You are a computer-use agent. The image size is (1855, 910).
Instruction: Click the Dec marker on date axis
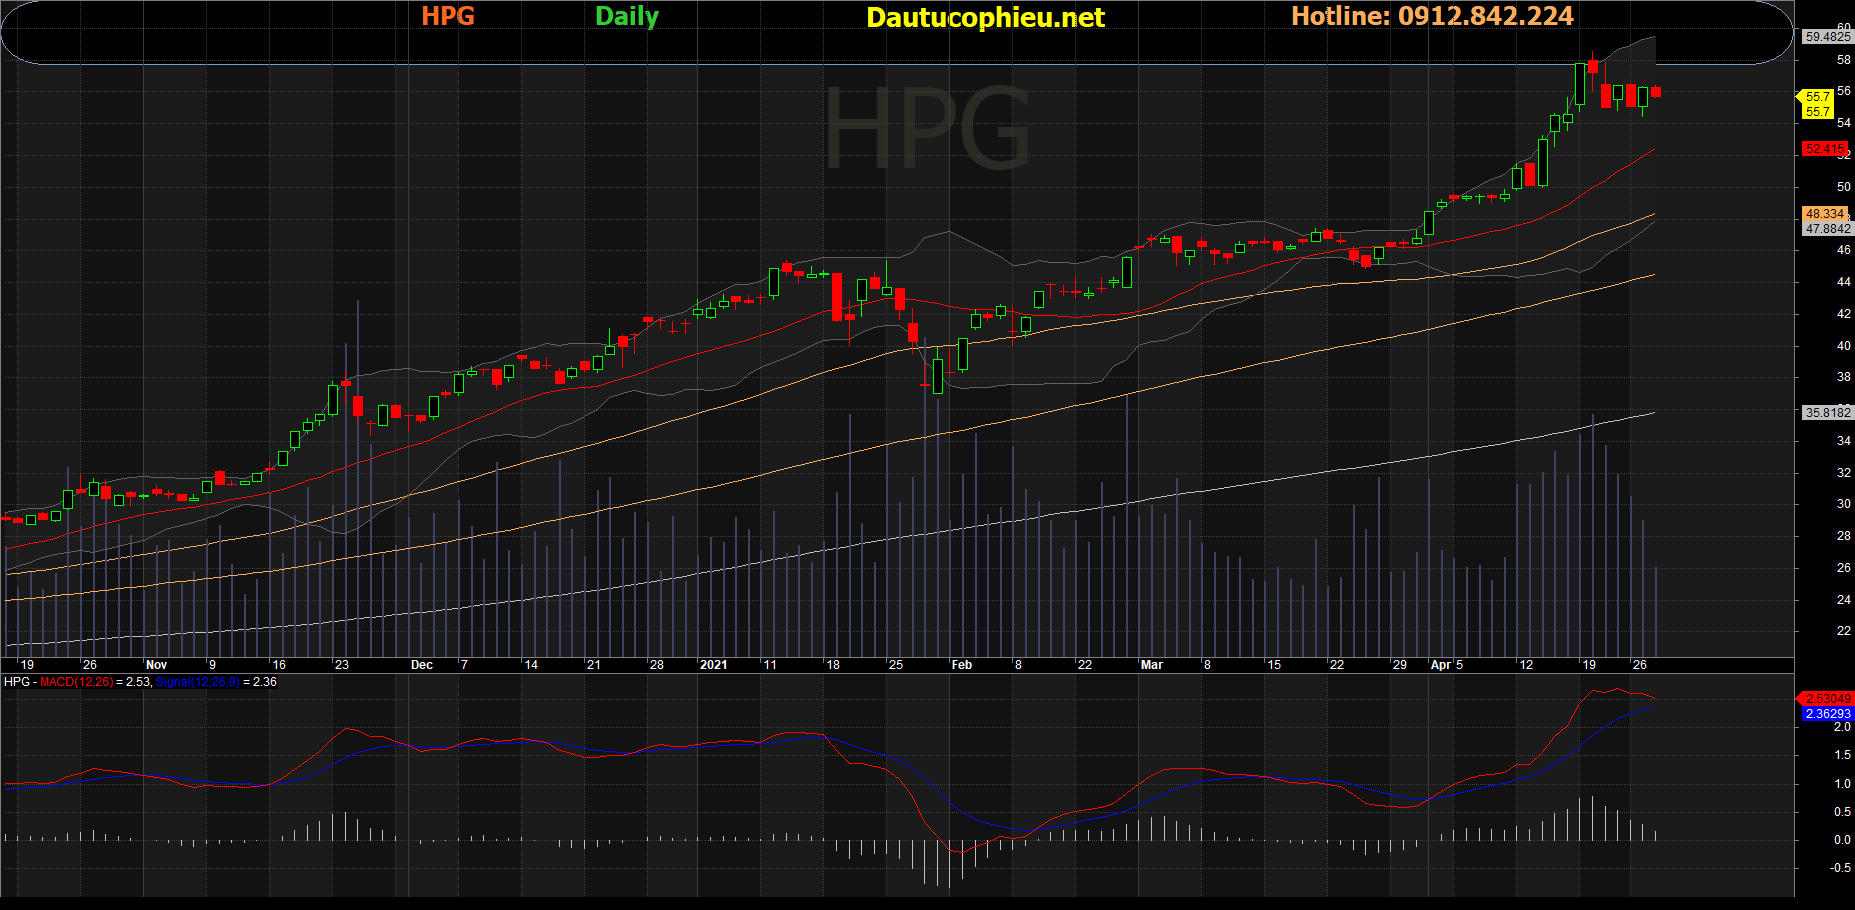[x=422, y=665]
